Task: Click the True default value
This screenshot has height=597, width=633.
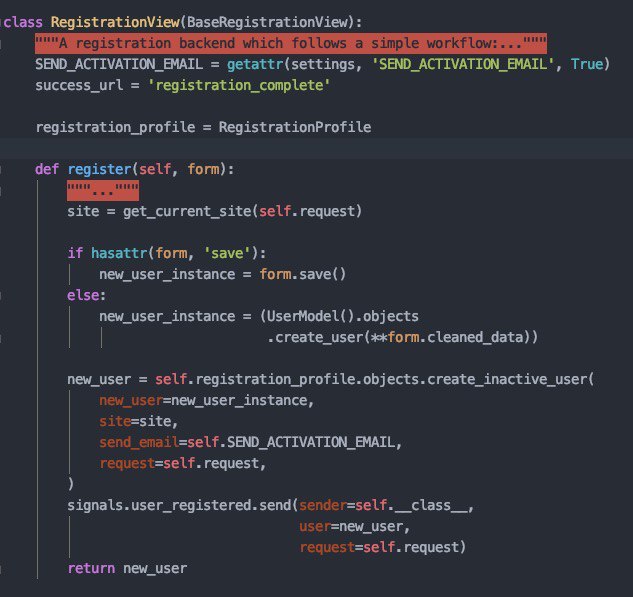Action: coord(587,64)
